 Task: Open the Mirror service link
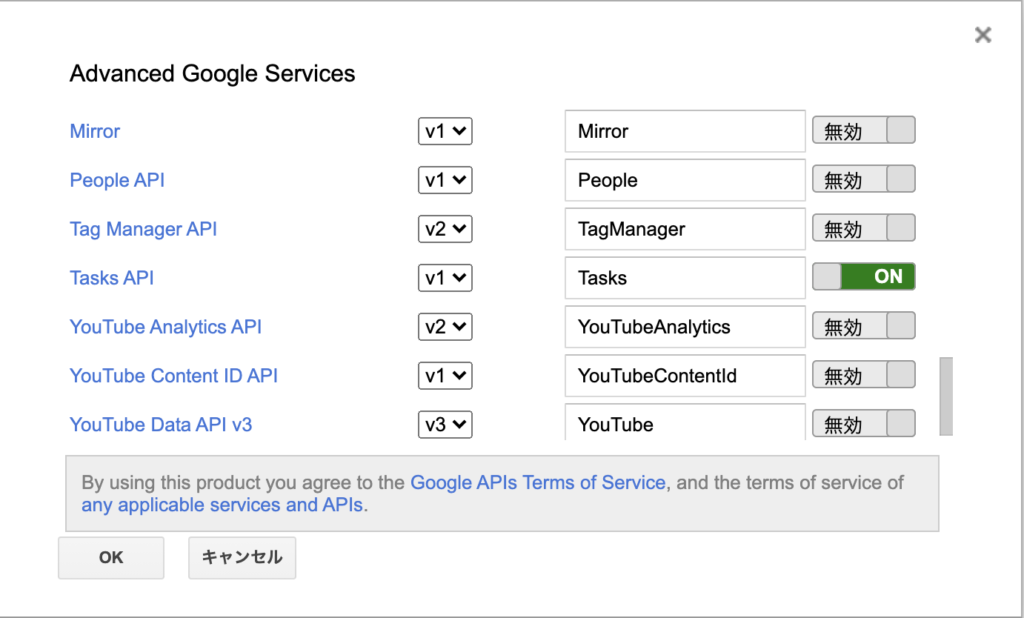click(x=95, y=131)
